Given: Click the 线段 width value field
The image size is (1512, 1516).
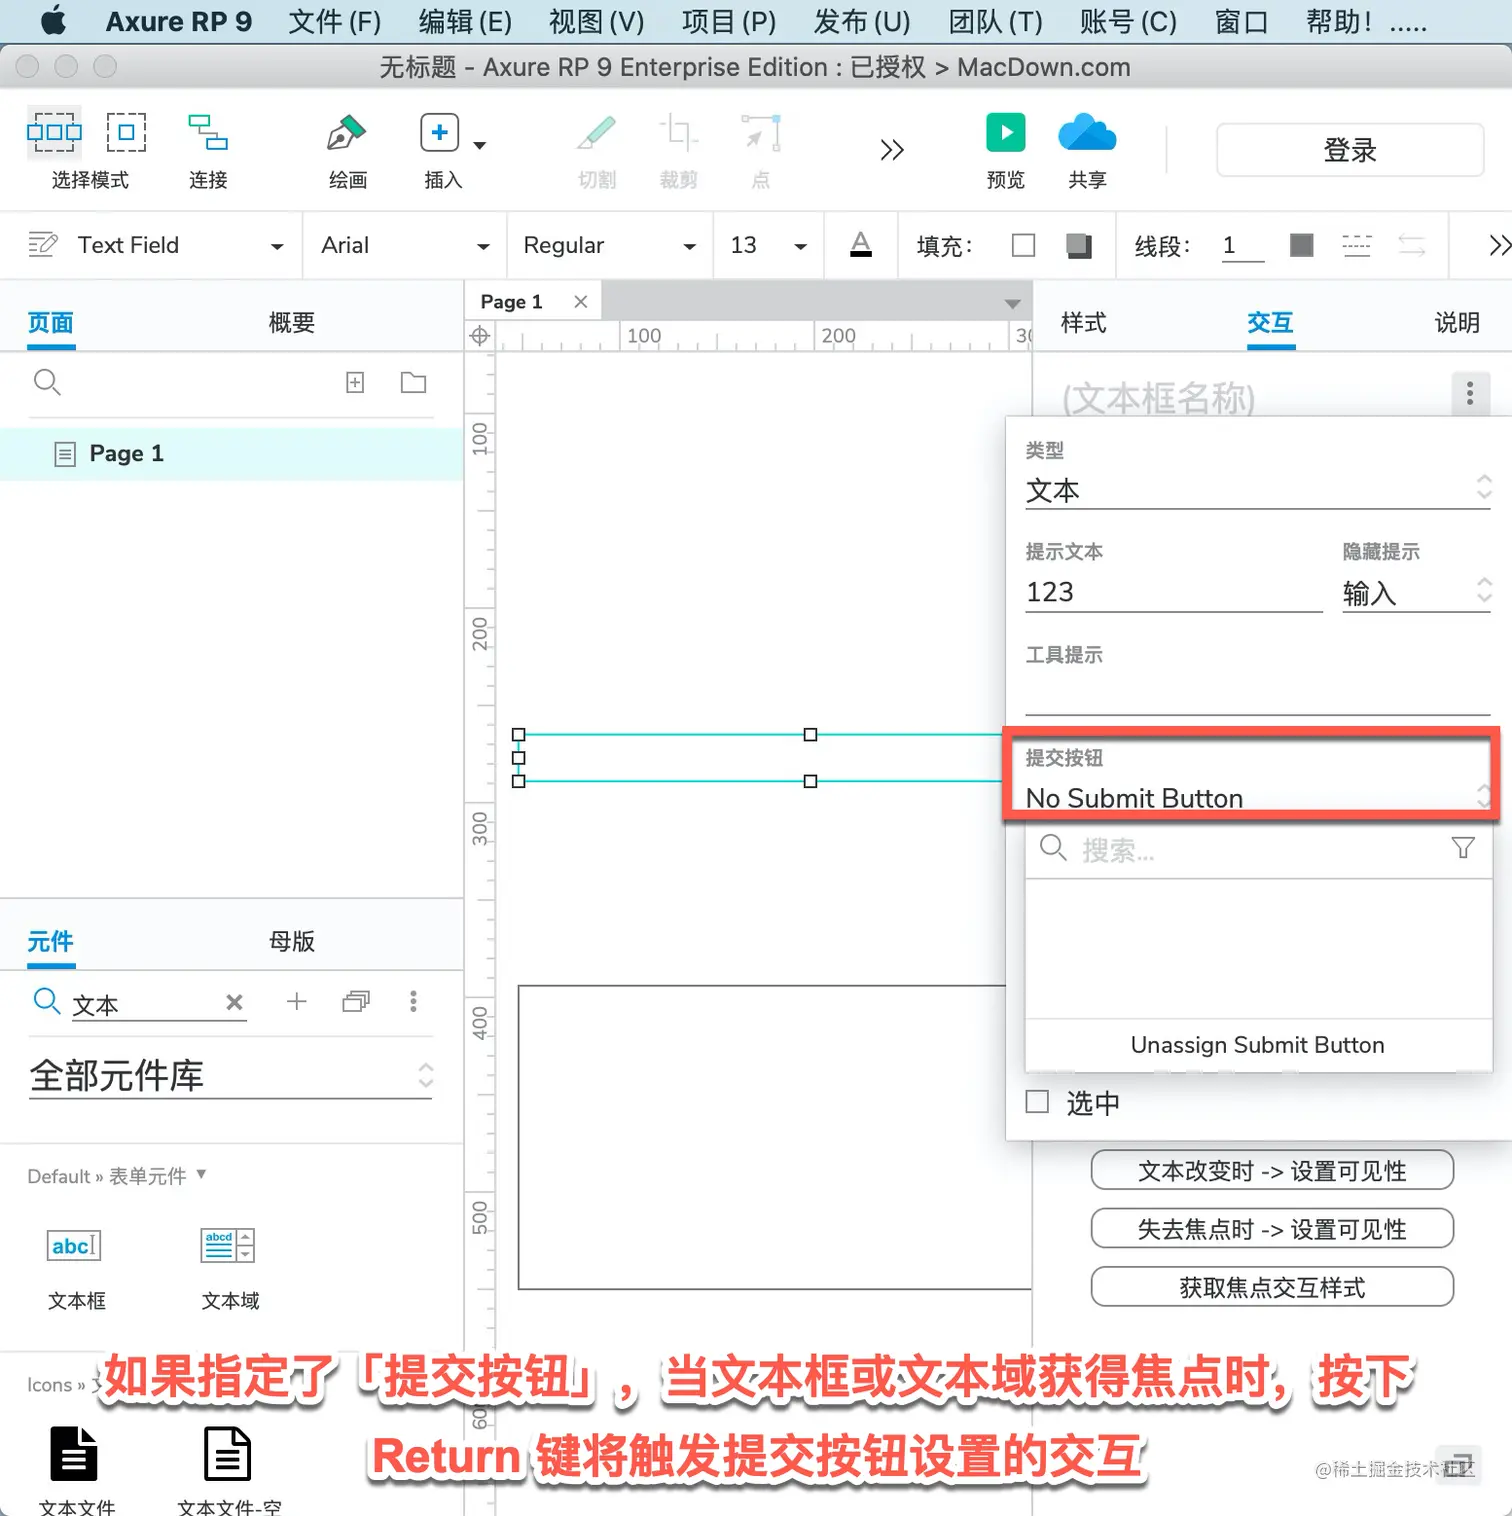Looking at the screenshot, I should [1243, 245].
